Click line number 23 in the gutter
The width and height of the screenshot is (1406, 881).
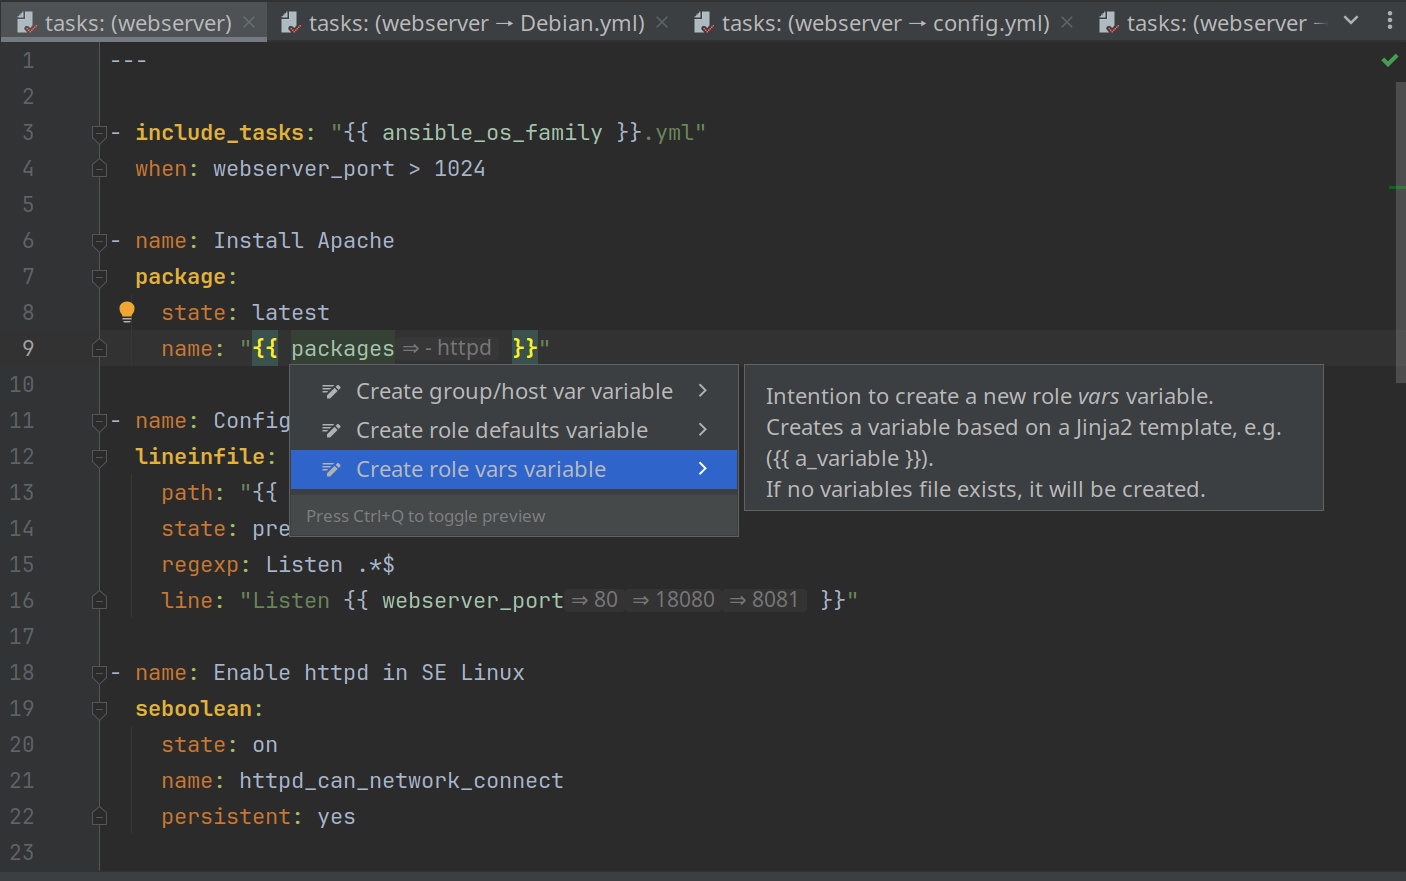22,852
